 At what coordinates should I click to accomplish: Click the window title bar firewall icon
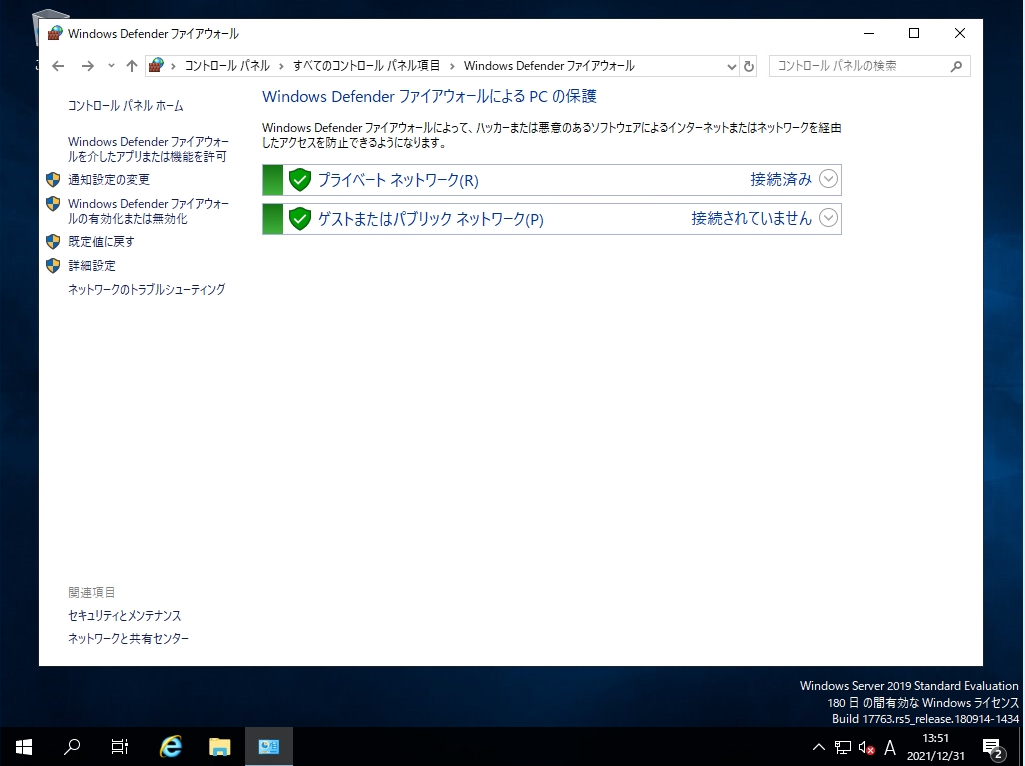point(56,33)
